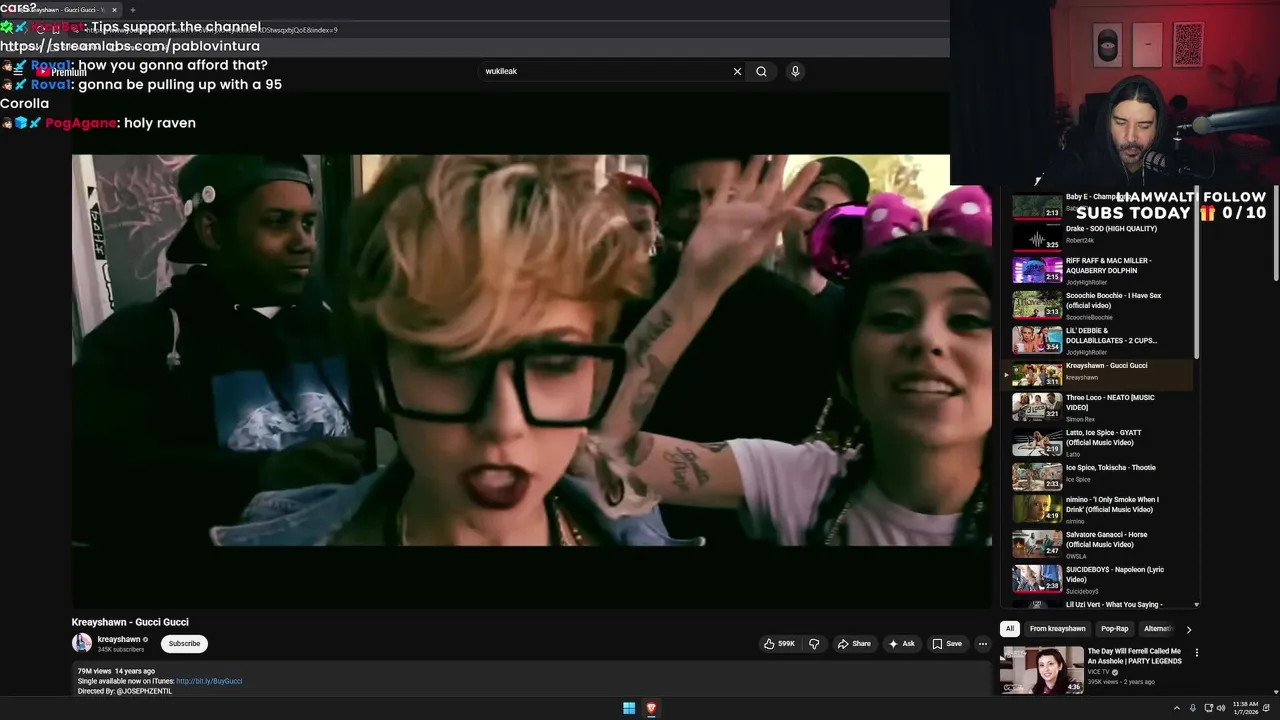Image resolution: width=1280 pixels, height=720 pixels.
Task: Play RiFF RAFF & MAC MILLER Aquaberry Dolphin
Action: click(1099, 271)
